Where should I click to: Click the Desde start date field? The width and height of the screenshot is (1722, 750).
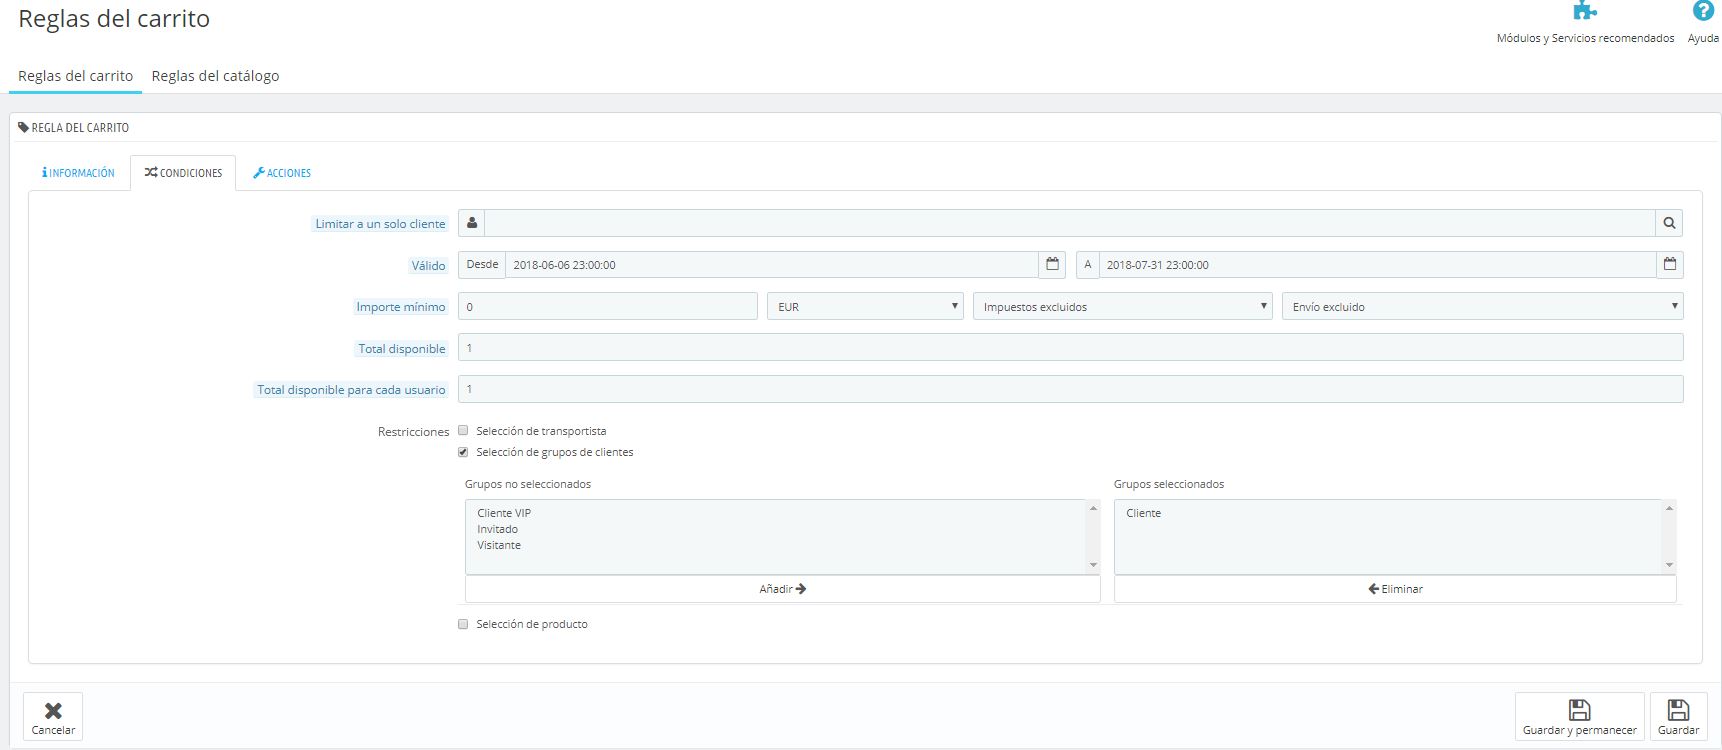pos(772,265)
